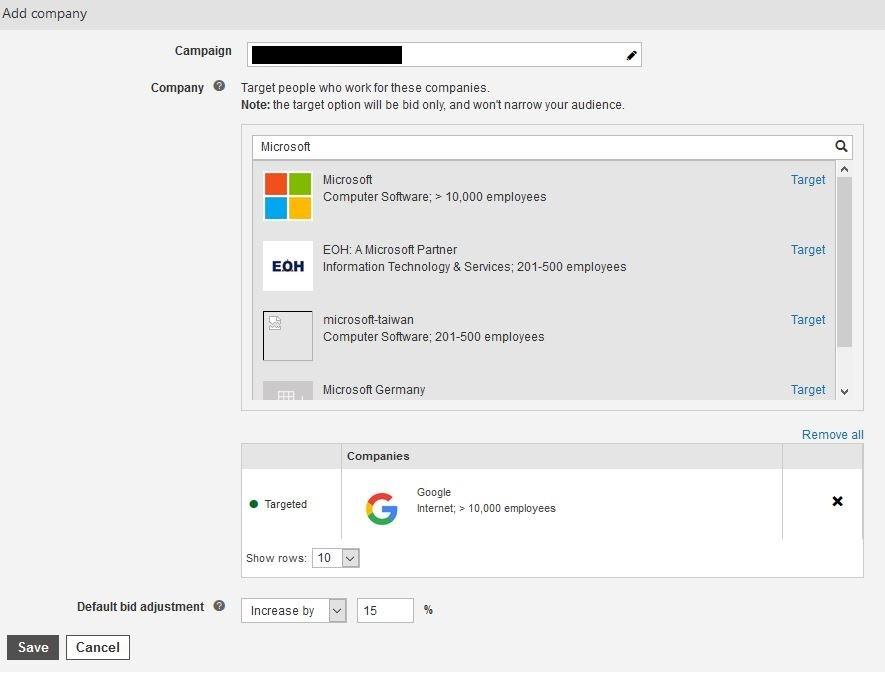Target the microsoft-taiwan company
This screenshot has height=680, width=885.
808,319
